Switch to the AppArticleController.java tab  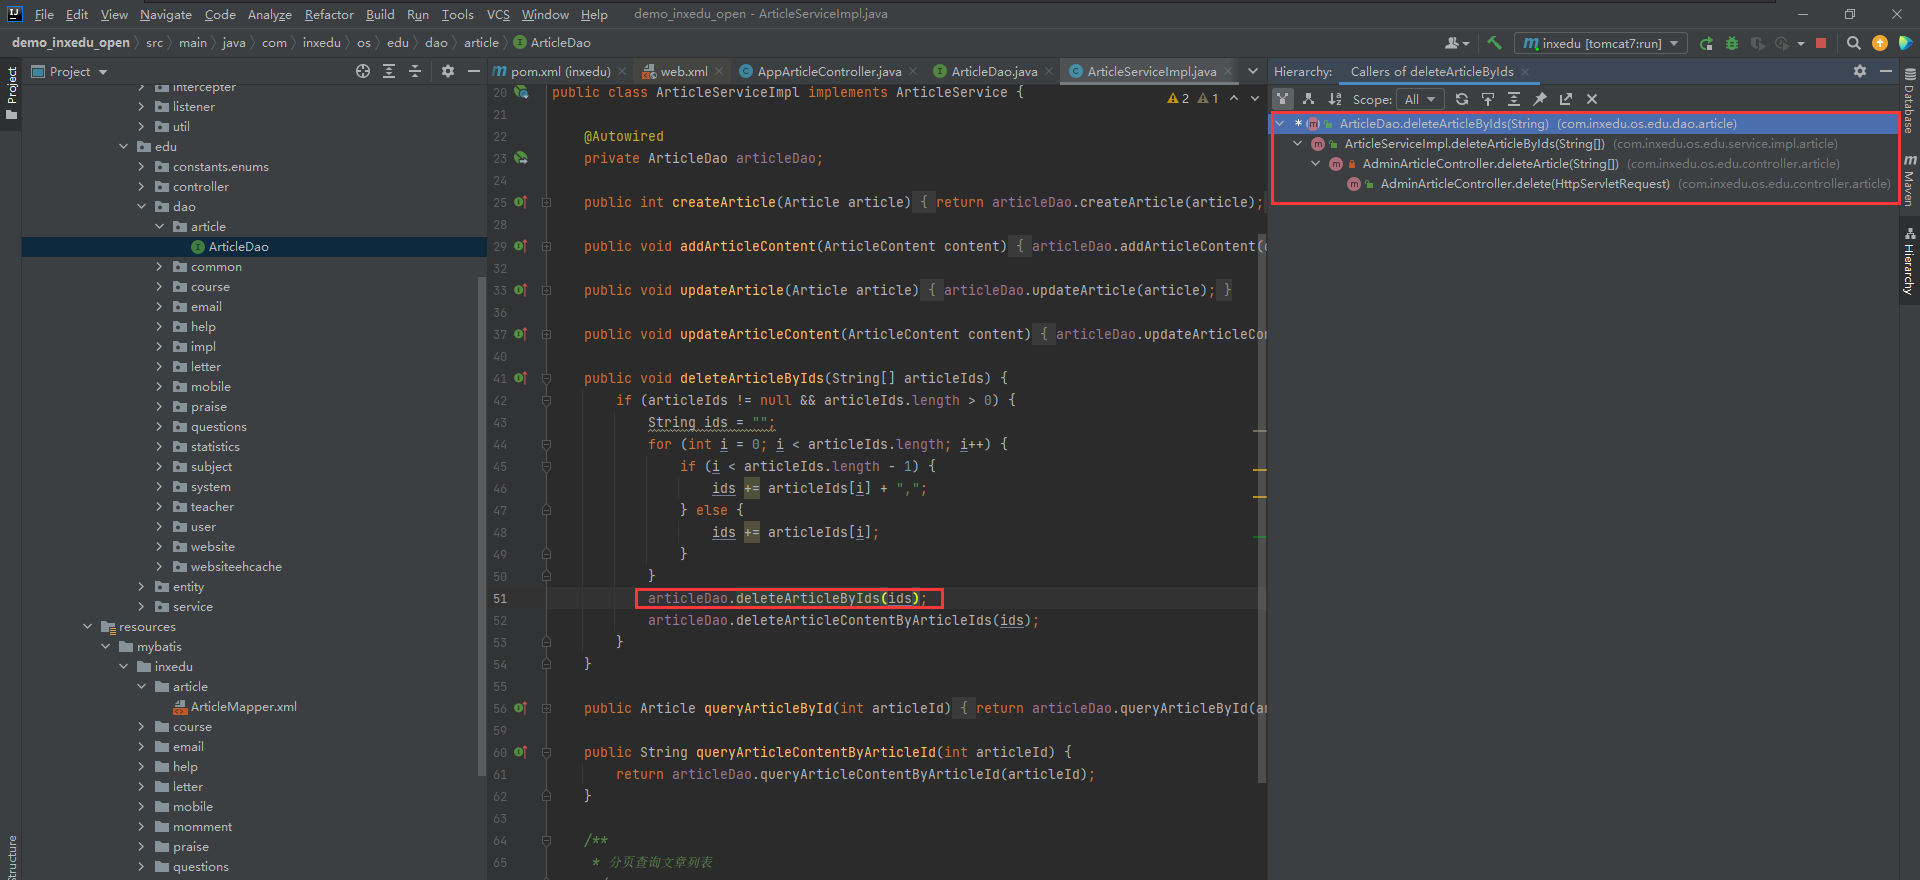click(x=829, y=71)
